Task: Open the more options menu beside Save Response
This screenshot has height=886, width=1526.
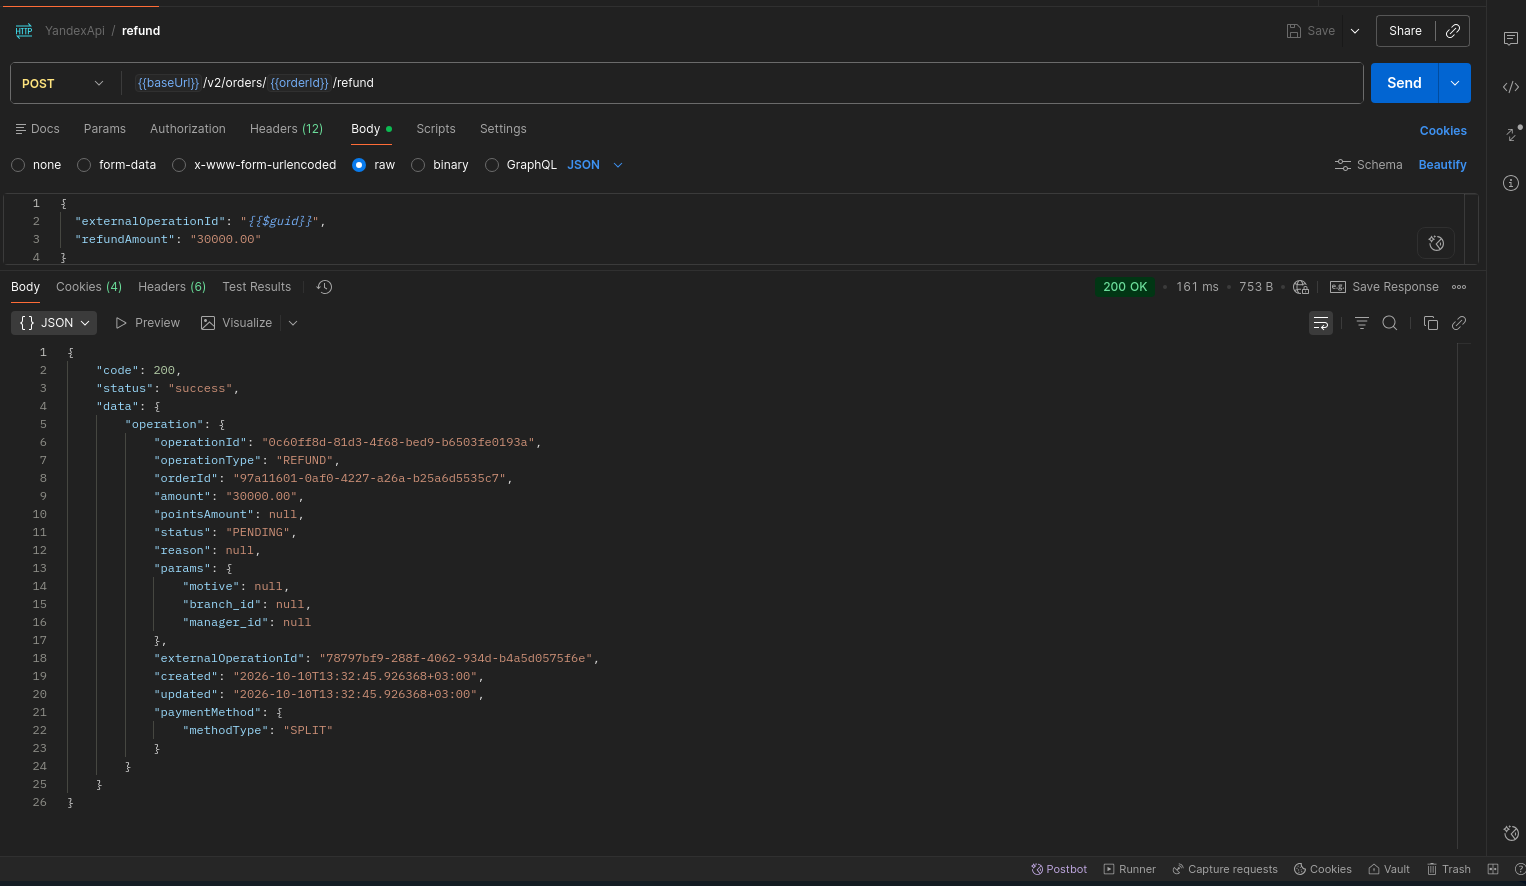Action: click(x=1459, y=287)
